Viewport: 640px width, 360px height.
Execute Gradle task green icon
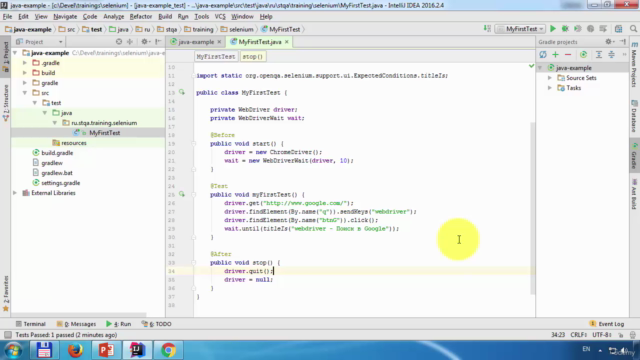click(583, 55)
